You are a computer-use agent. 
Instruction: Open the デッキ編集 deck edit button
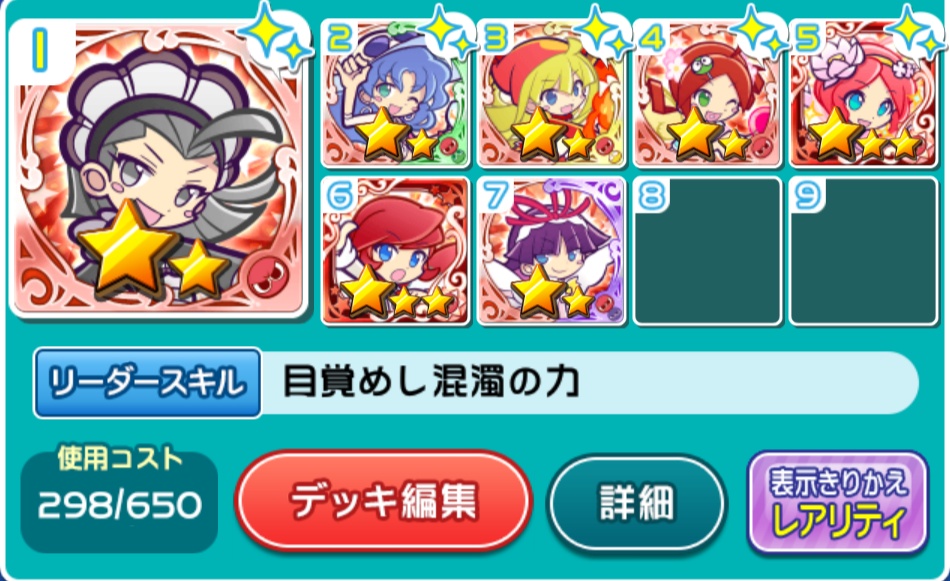pos(384,500)
